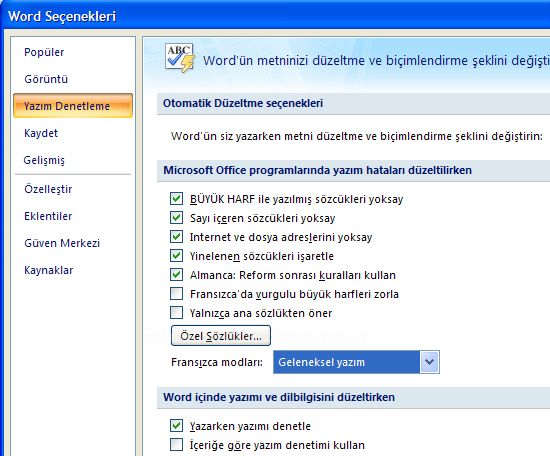Click the Özel Sözlükler button
550x456 pixels.
[x=221, y=336]
